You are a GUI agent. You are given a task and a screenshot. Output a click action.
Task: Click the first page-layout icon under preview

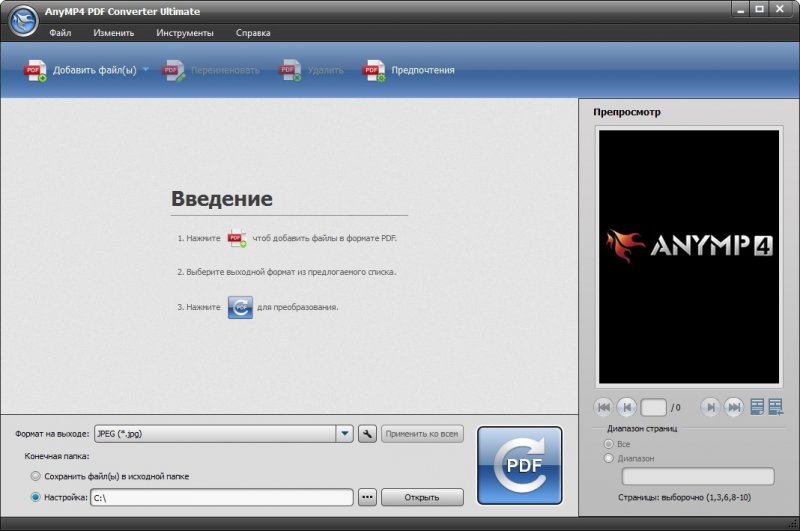(x=757, y=407)
